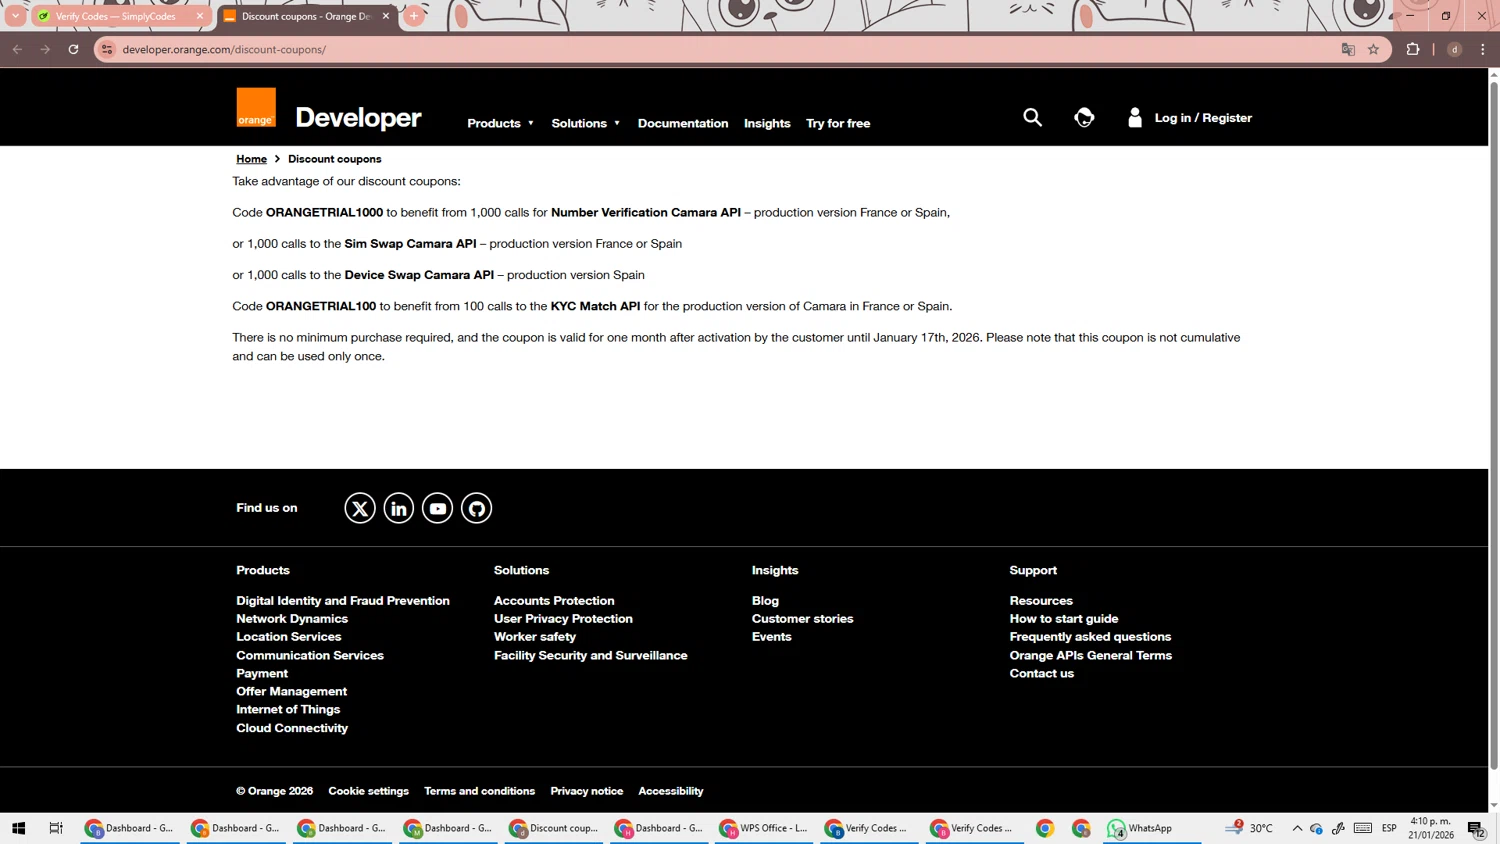Viewport: 1500px width, 844px height.
Task: Open the Contact us footer link
Action: [1042, 674]
